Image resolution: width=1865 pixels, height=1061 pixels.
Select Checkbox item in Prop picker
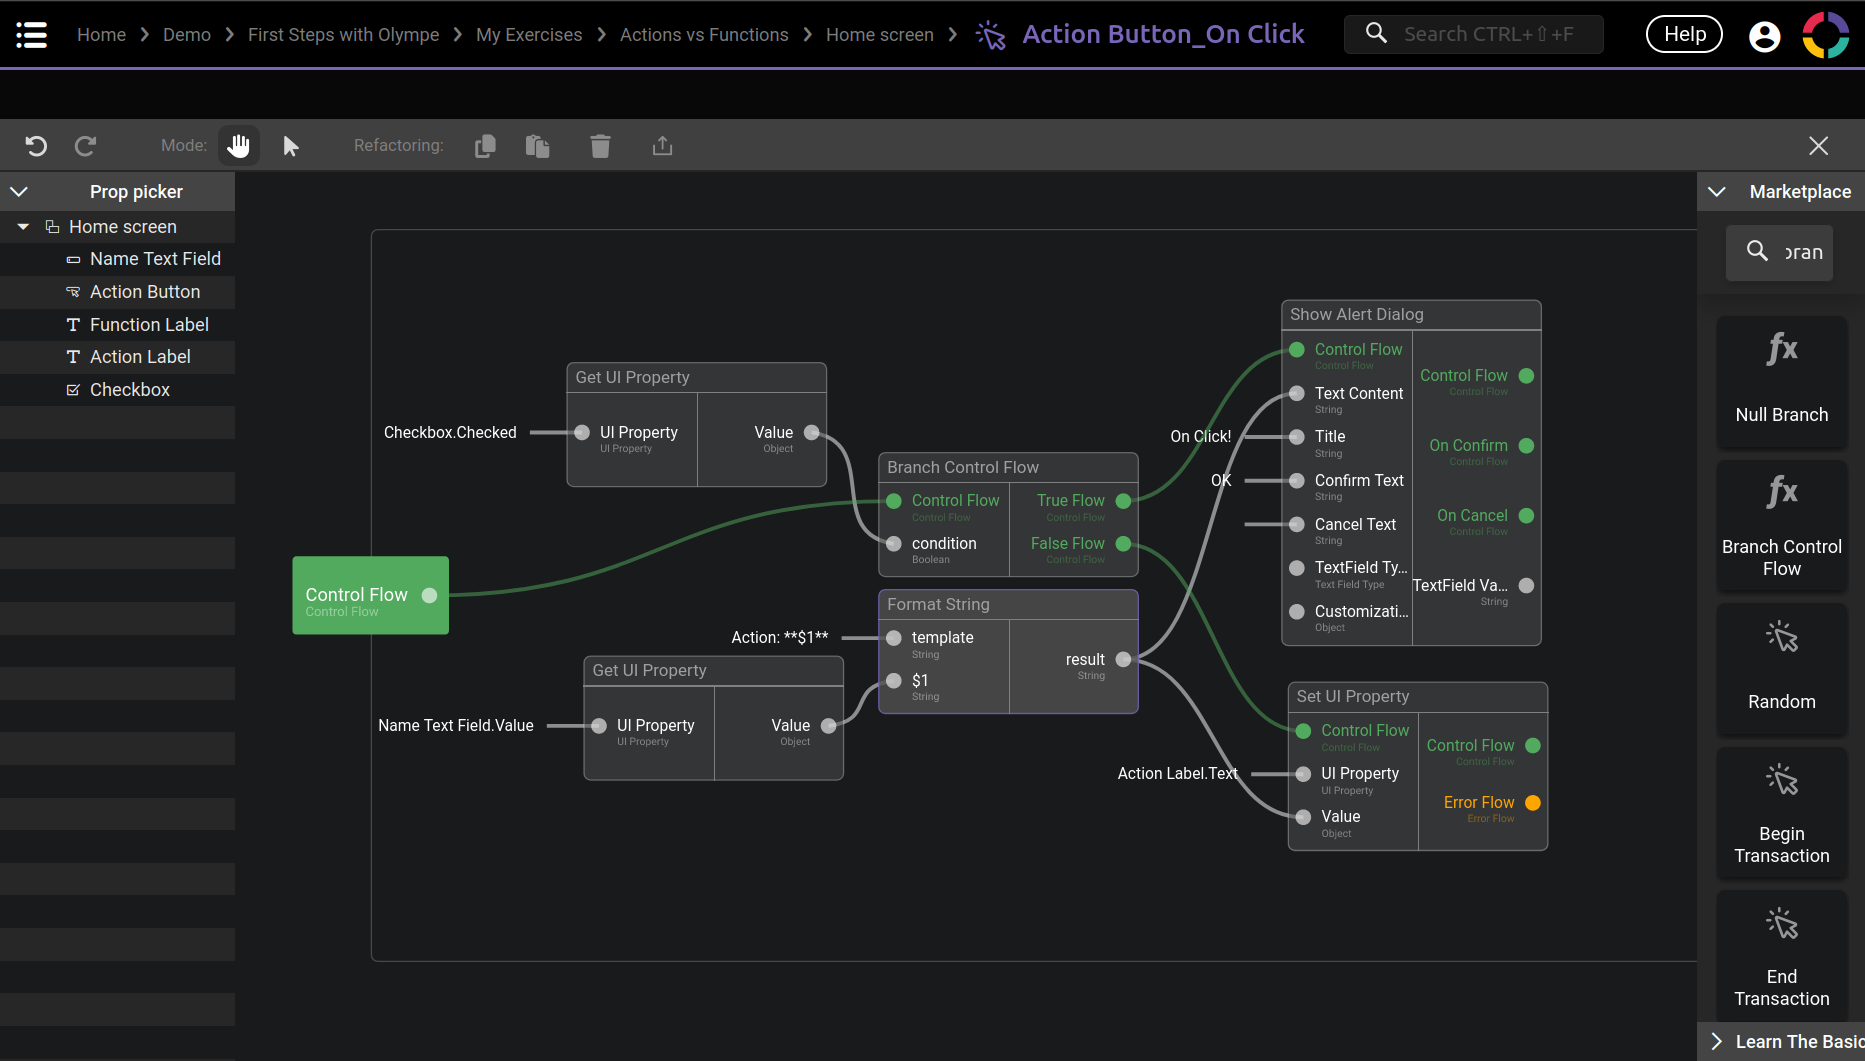(x=129, y=390)
